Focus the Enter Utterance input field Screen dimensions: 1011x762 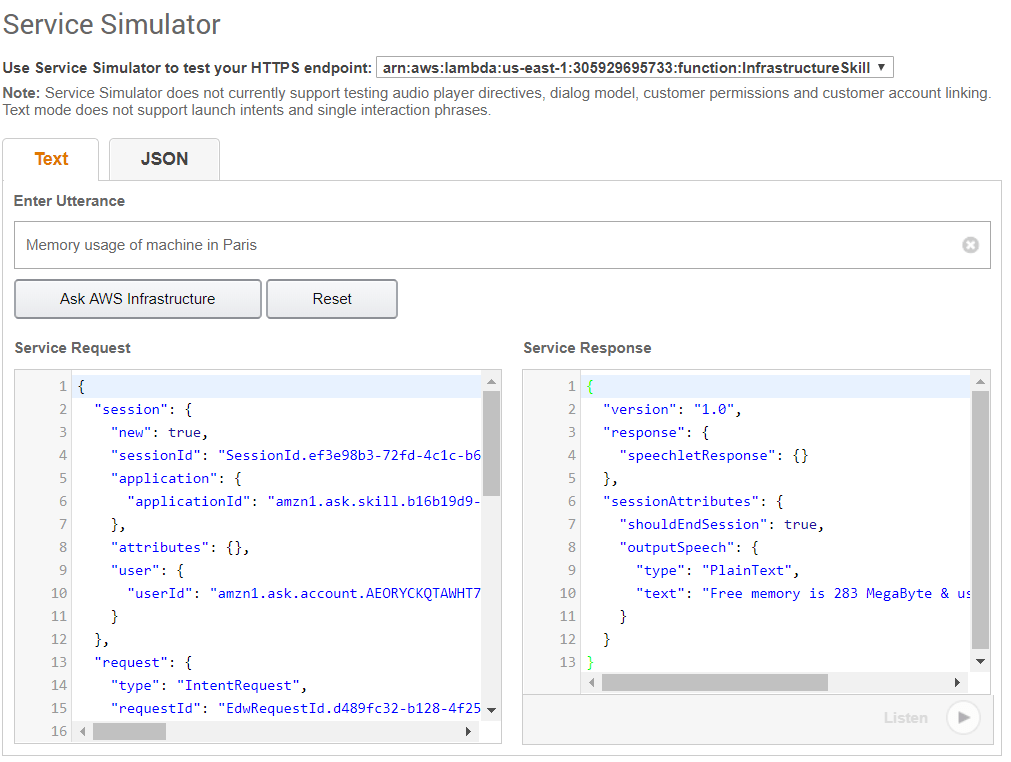point(502,245)
